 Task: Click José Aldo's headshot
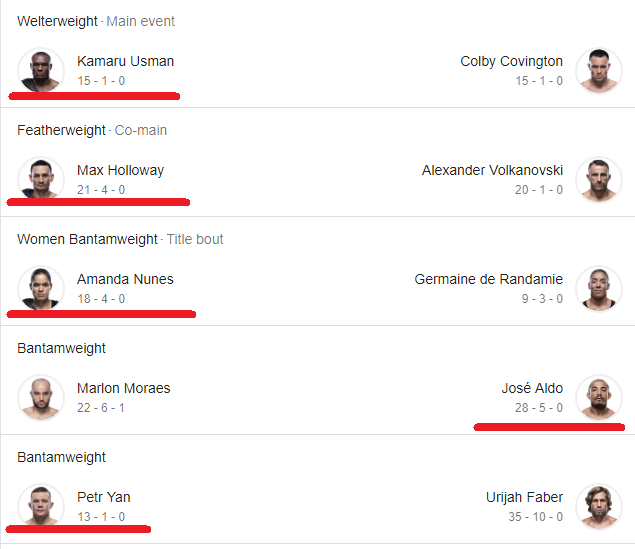[599, 397]
